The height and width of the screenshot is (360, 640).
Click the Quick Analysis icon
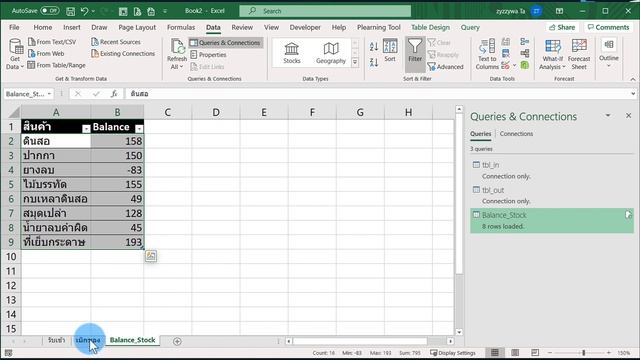point(151,256)
